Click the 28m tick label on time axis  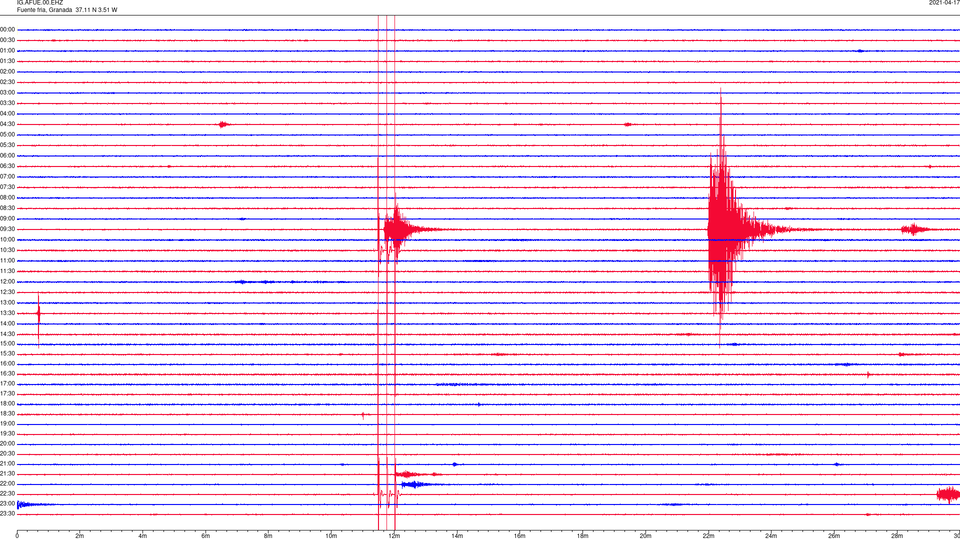897,536
